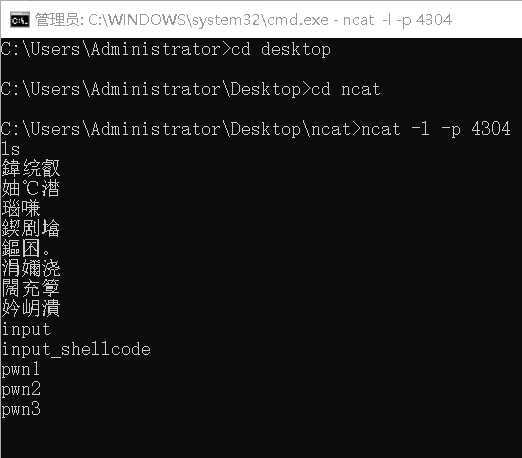Image resolution: width=522 pixels, height=458 pixels.
Task: Click the third garbled two-character line
Action: point(21,209)
